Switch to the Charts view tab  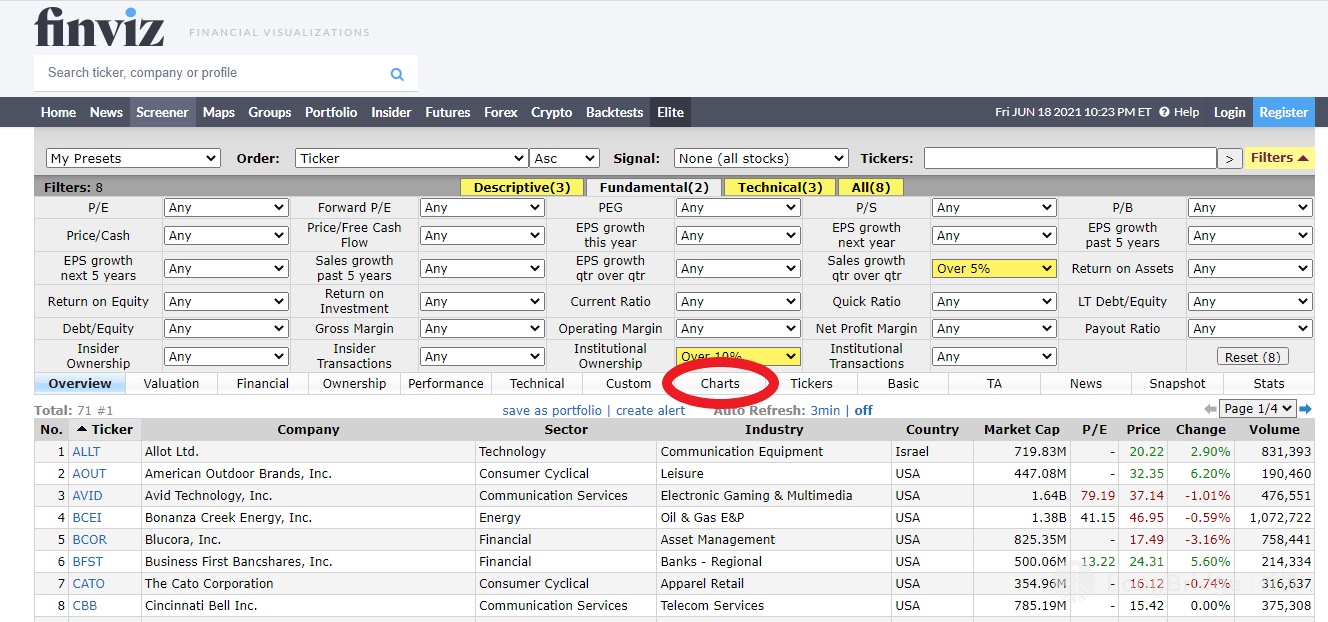pyautogui.click(x=720, y=383)
